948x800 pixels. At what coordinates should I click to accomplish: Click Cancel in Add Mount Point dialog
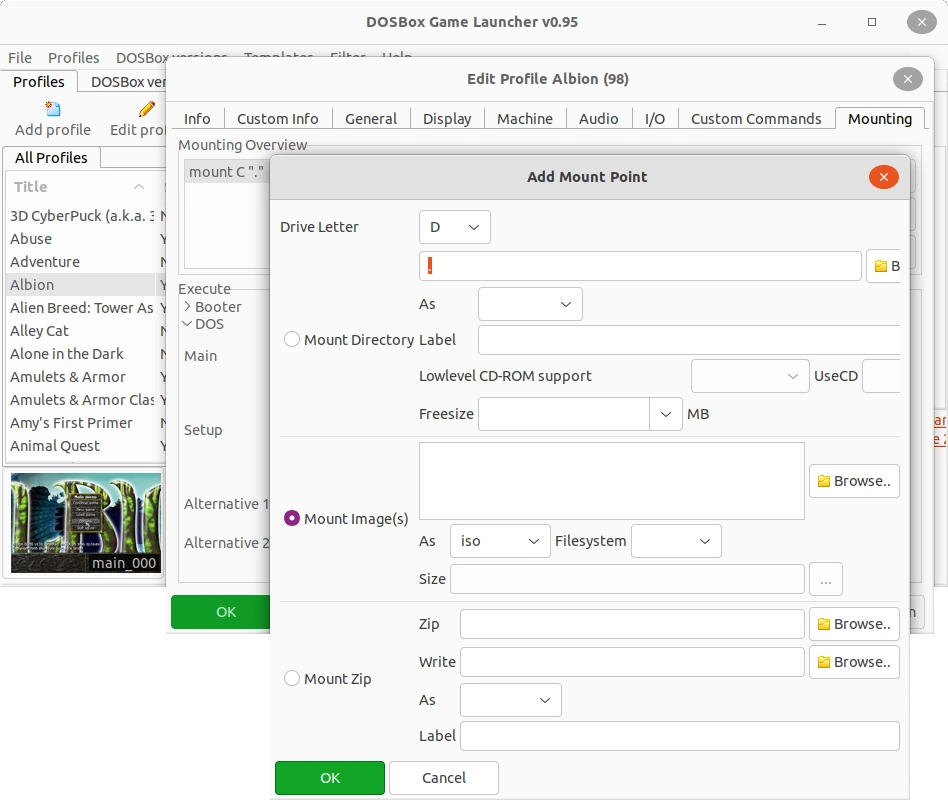[x=443, y=778]
